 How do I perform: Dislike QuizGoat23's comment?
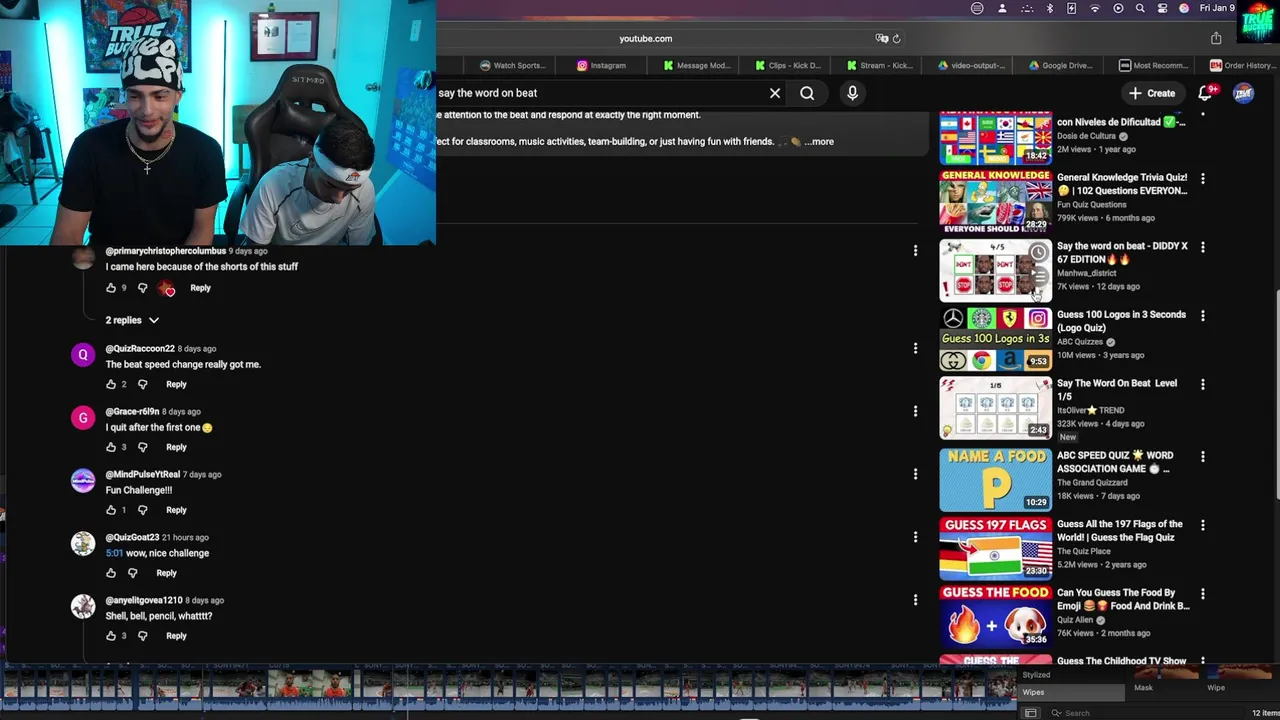click(x=132, y=573)
